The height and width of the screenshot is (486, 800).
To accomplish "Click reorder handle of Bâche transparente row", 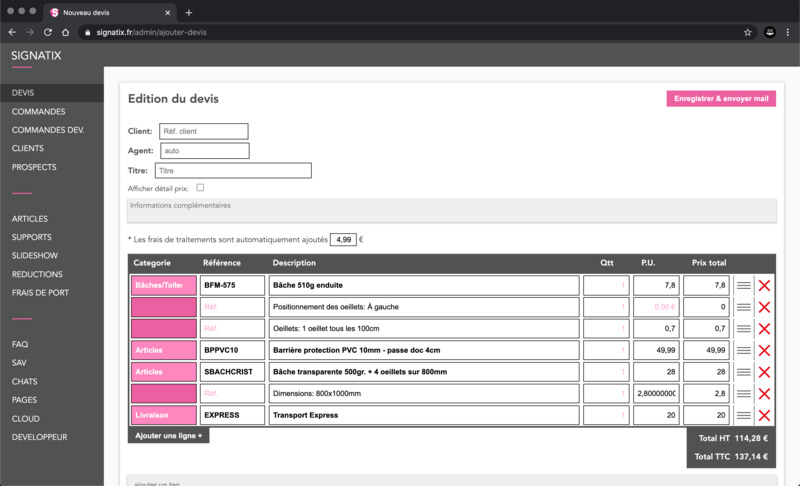I will 743,372.
